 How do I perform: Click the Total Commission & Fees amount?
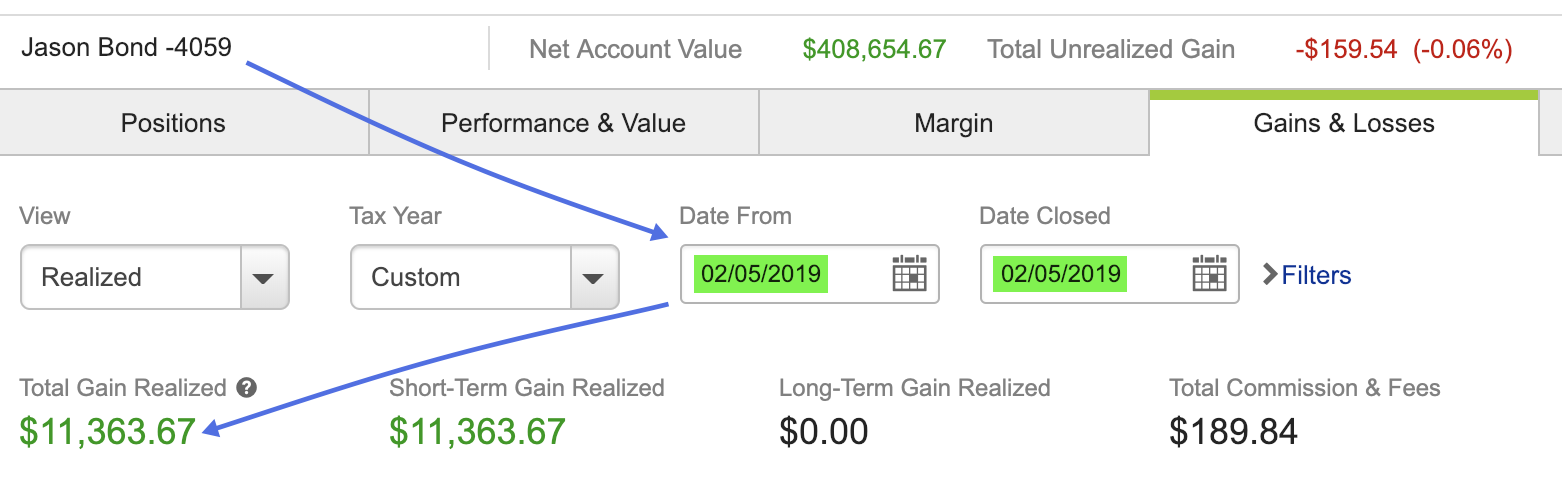click(x=1233, y=431)
